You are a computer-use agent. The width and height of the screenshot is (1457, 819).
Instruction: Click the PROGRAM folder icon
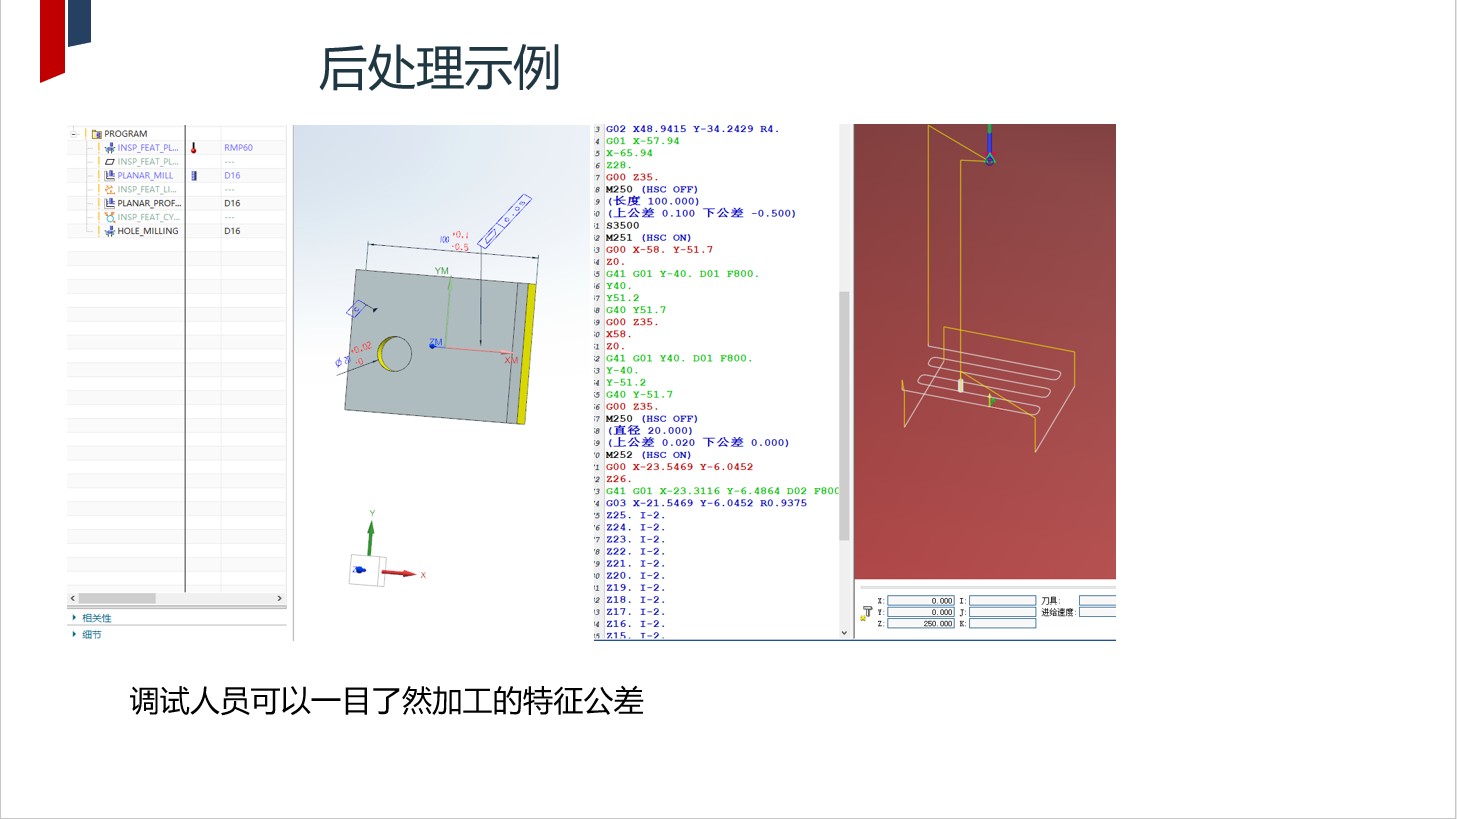(97, 134)
